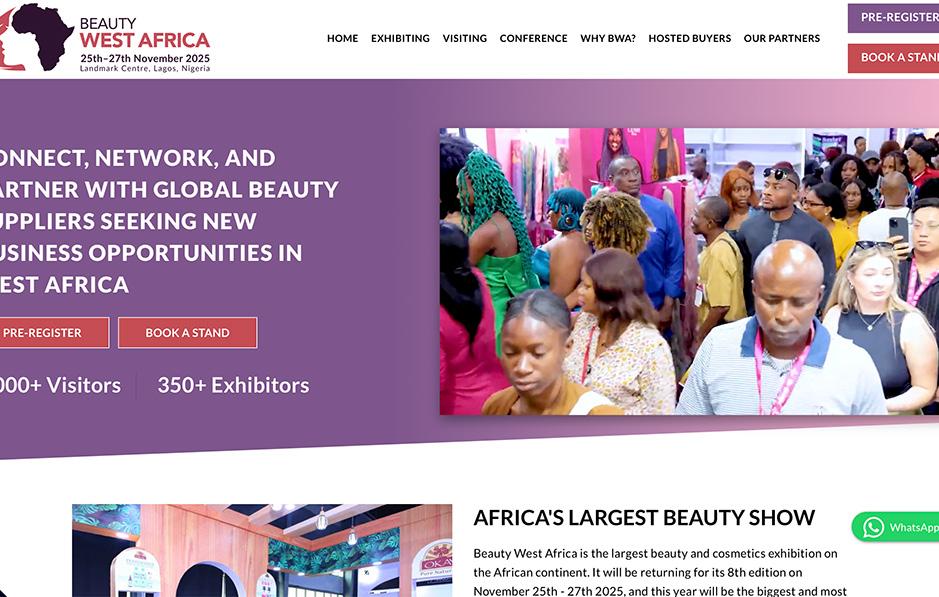Screen dimensions: 939x597
Task: Click the Visitors statistic text
Action: [60, 385]
